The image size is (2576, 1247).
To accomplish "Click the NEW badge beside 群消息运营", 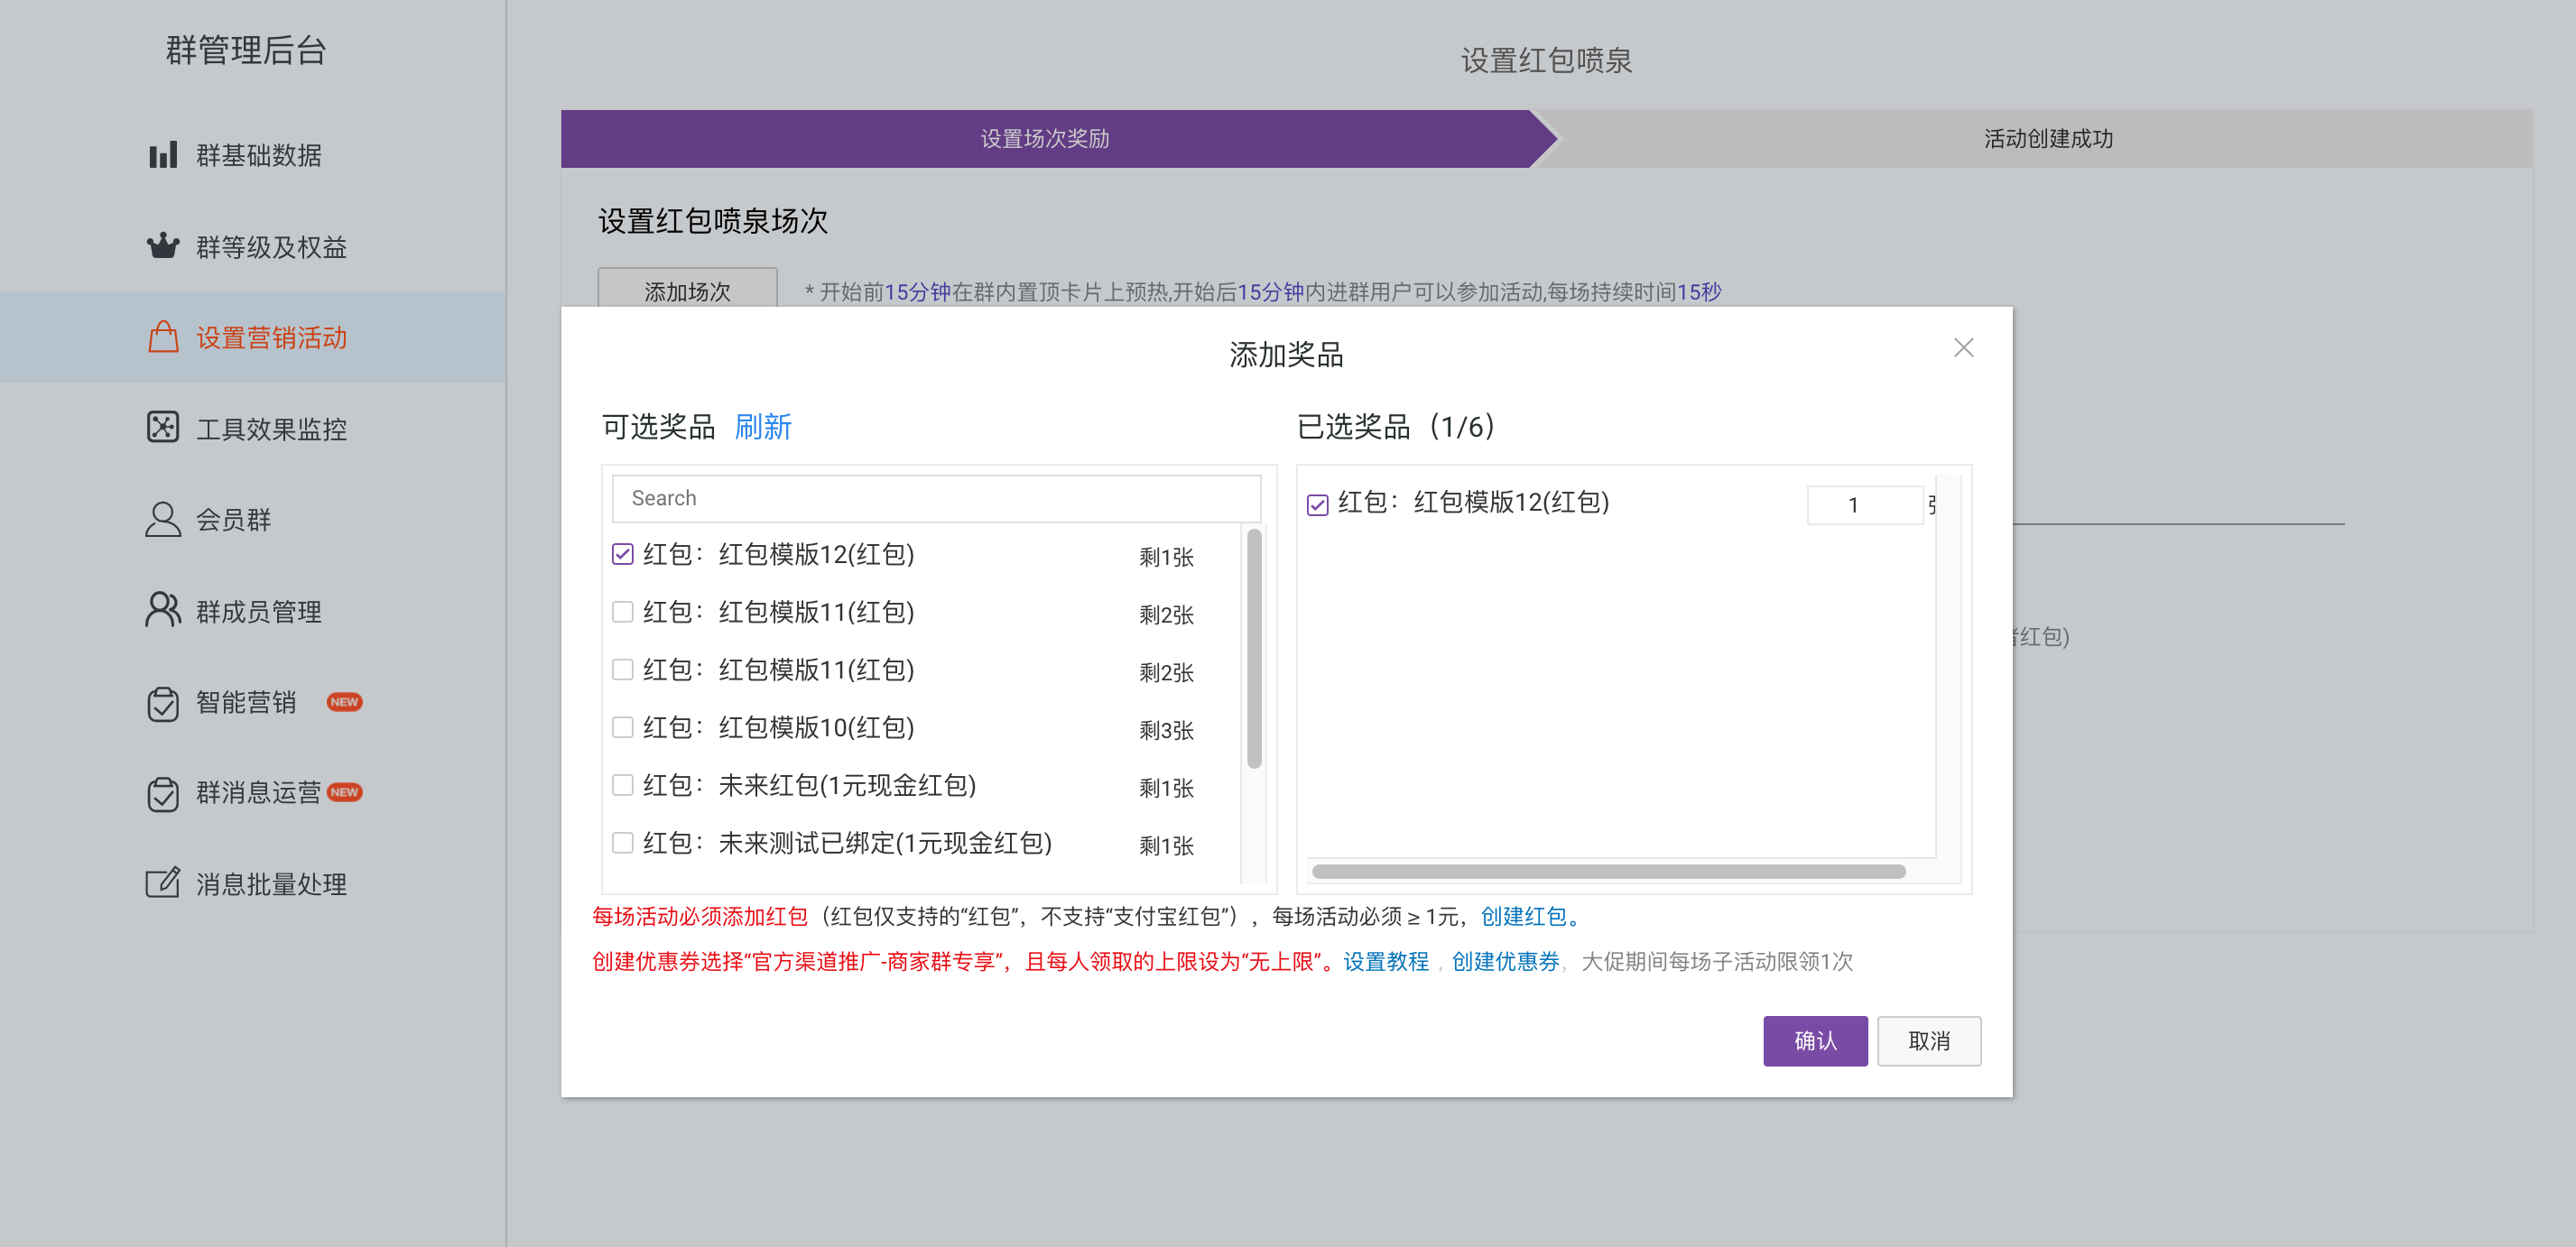I will click(x=344, y=792).
